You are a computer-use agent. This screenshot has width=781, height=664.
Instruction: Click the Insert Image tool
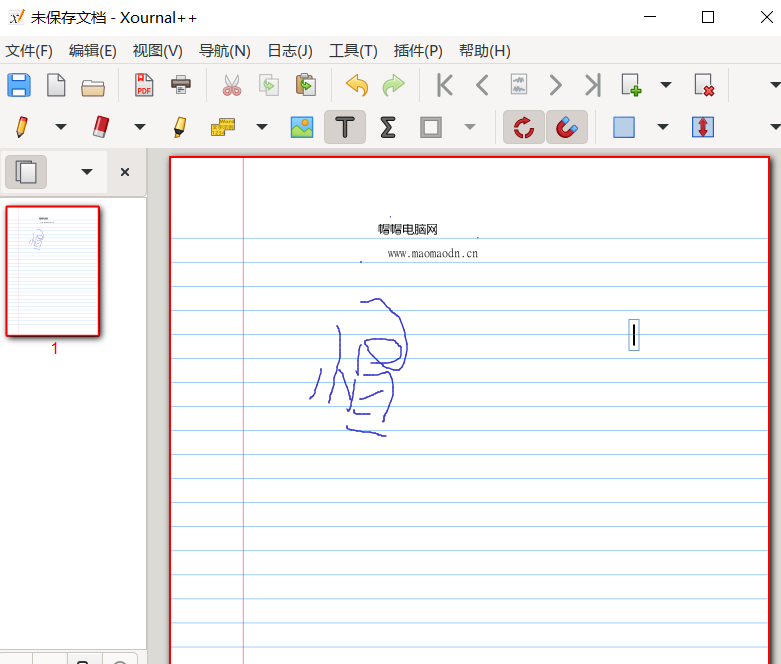(302, 128)
